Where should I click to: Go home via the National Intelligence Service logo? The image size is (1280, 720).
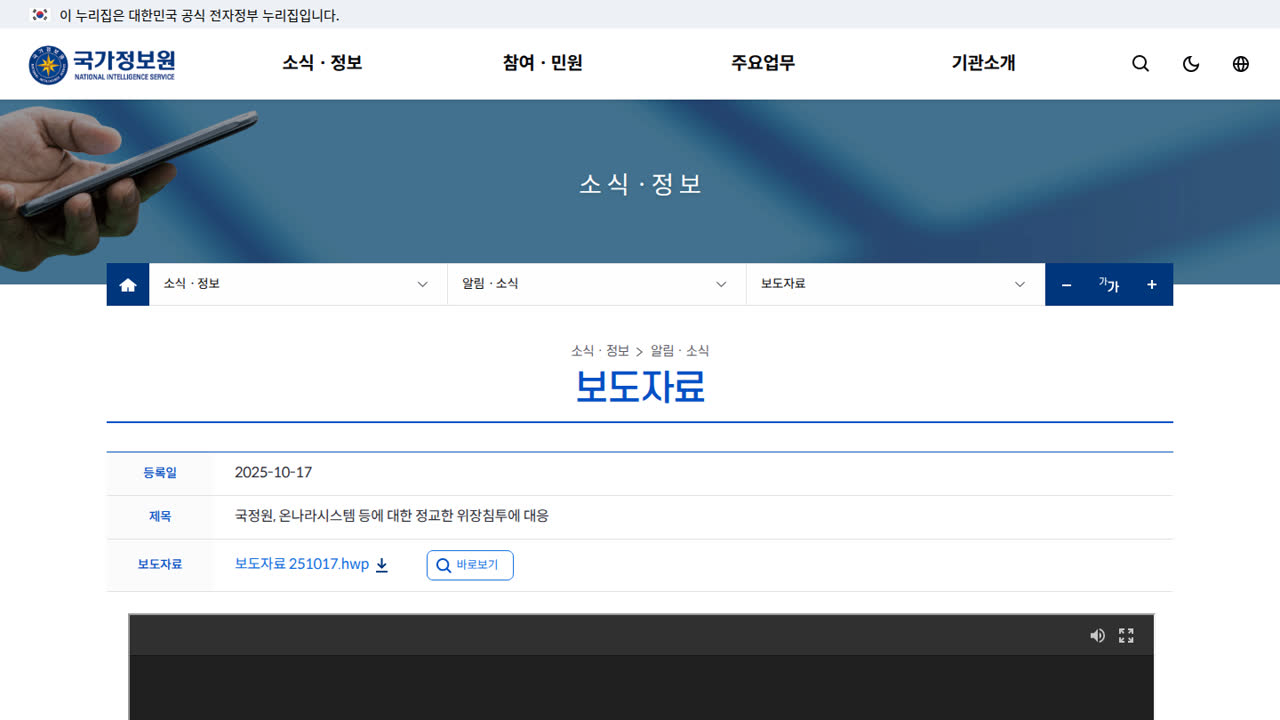coord(102,64)
